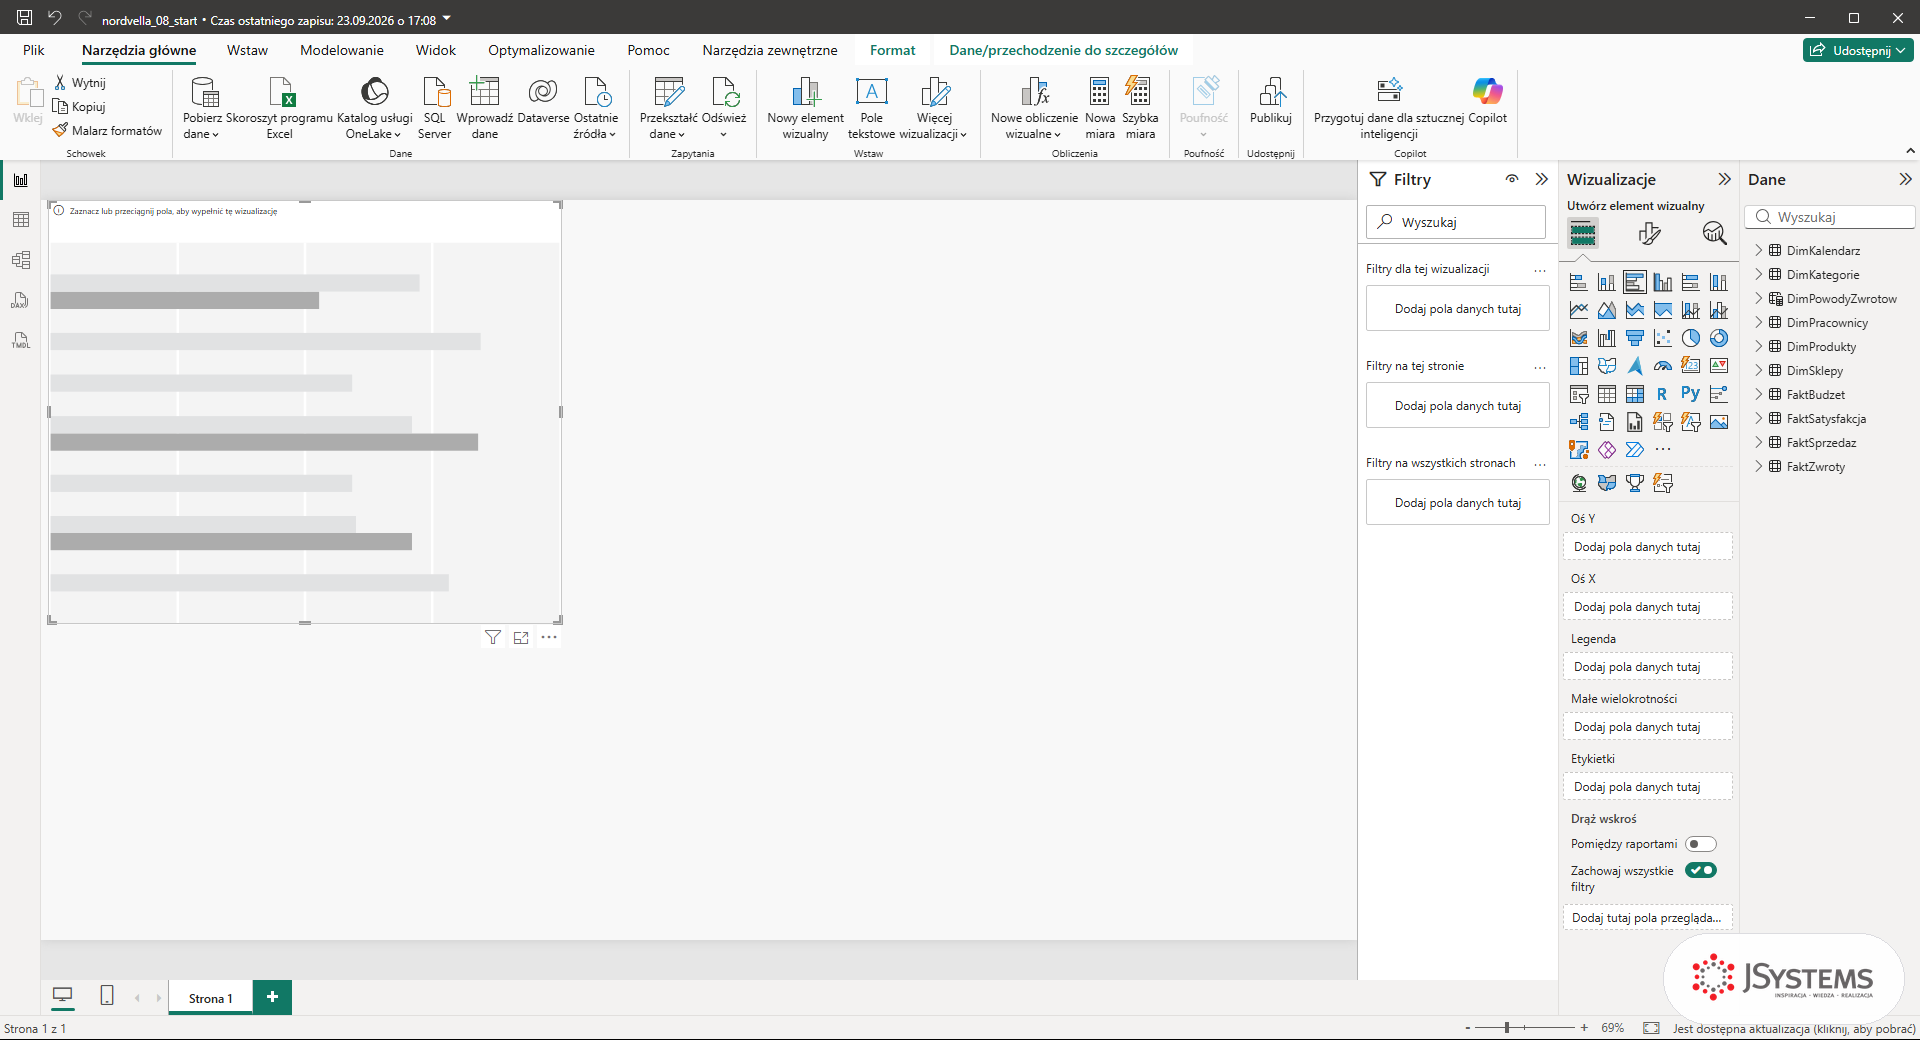This screenshot has width=1920, height=1040.
Task: Add a new page with plus button
Action: tap(272, 997)
